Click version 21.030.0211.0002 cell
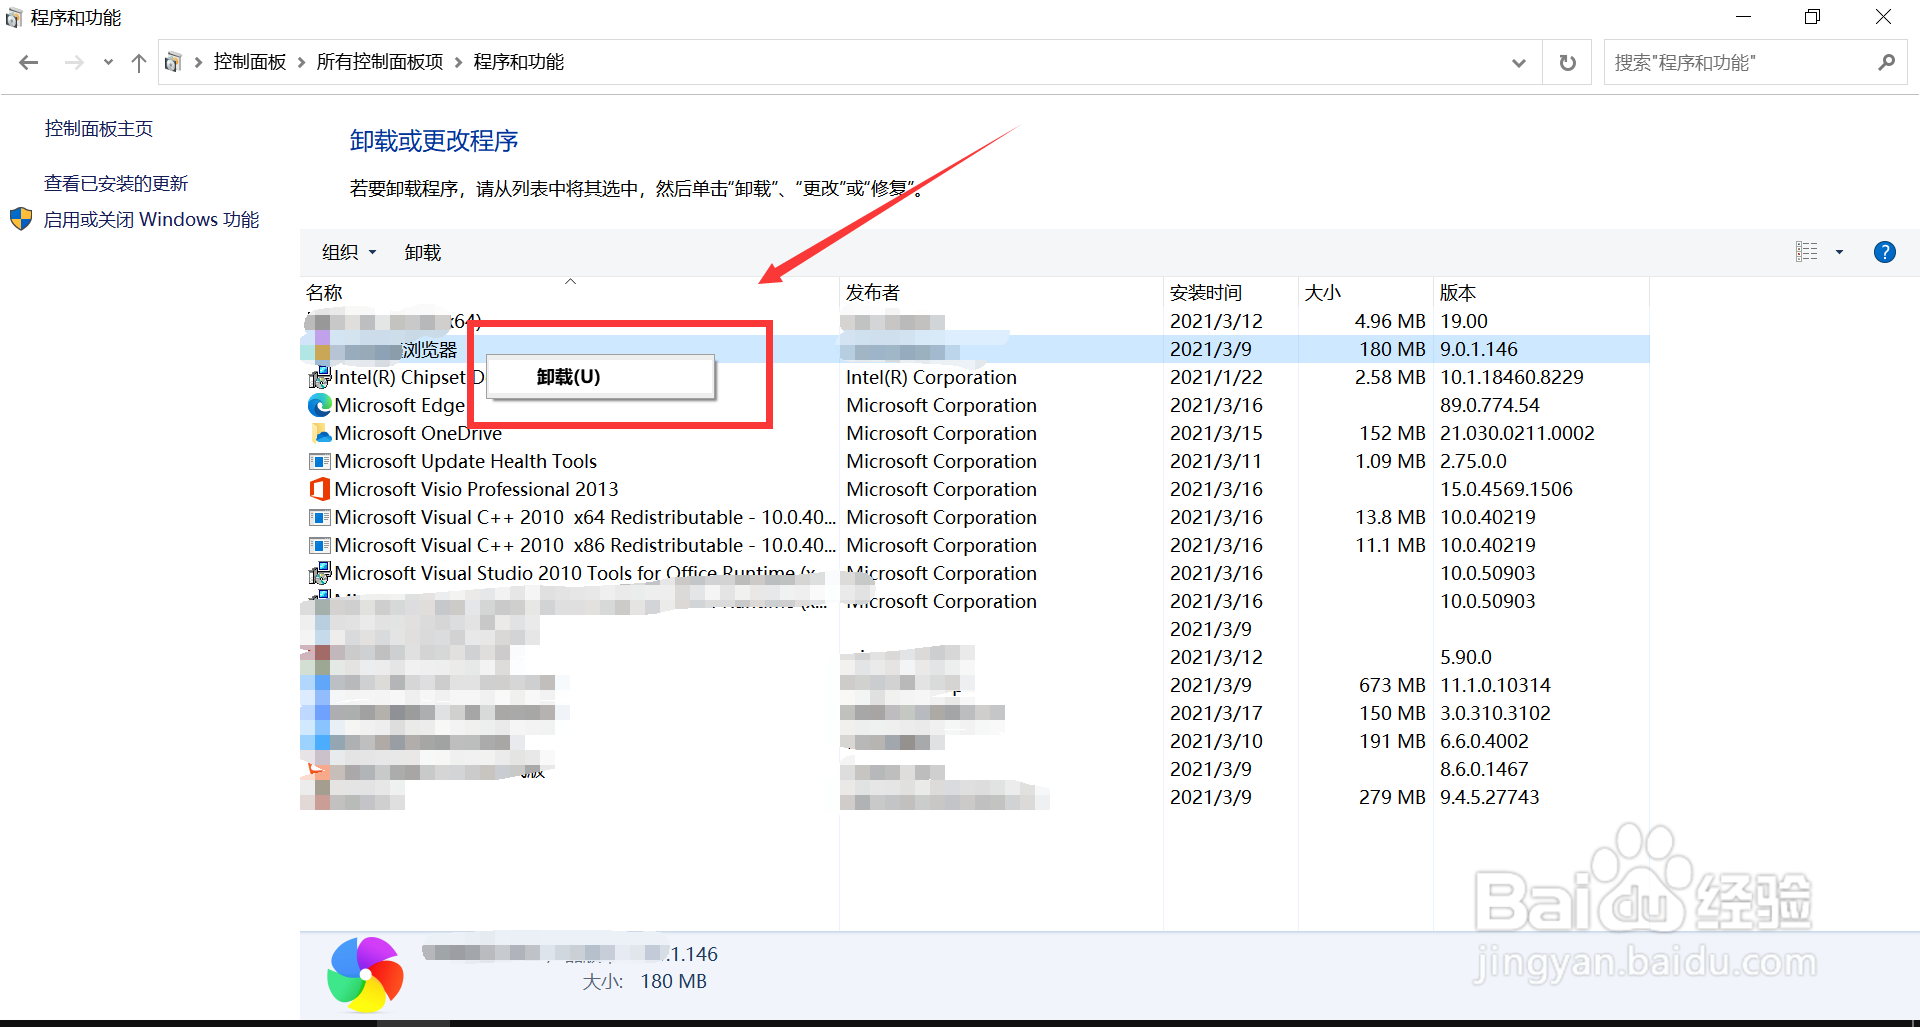Screen dimensions: 1920x1027 click(1517, 433)
